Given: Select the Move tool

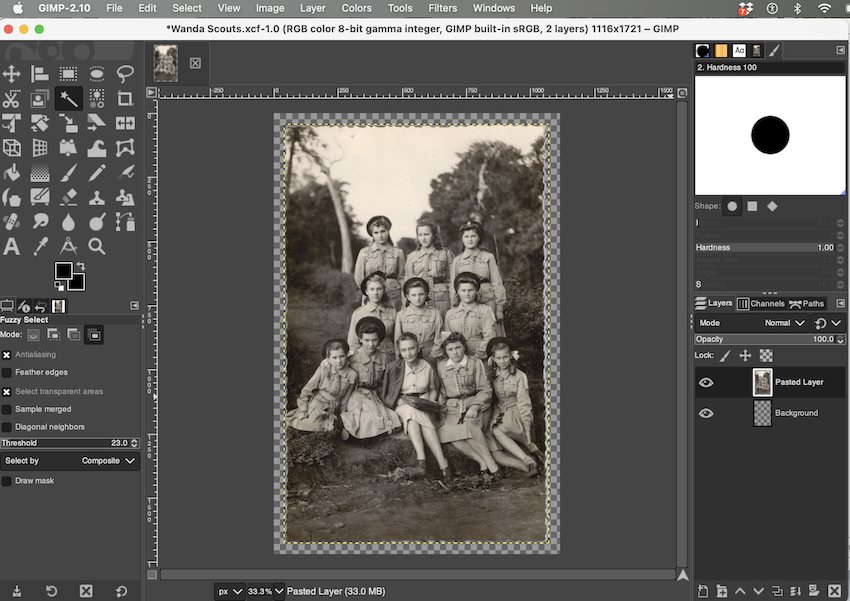Looking at the screenshot, I should [x=12, y=73].
